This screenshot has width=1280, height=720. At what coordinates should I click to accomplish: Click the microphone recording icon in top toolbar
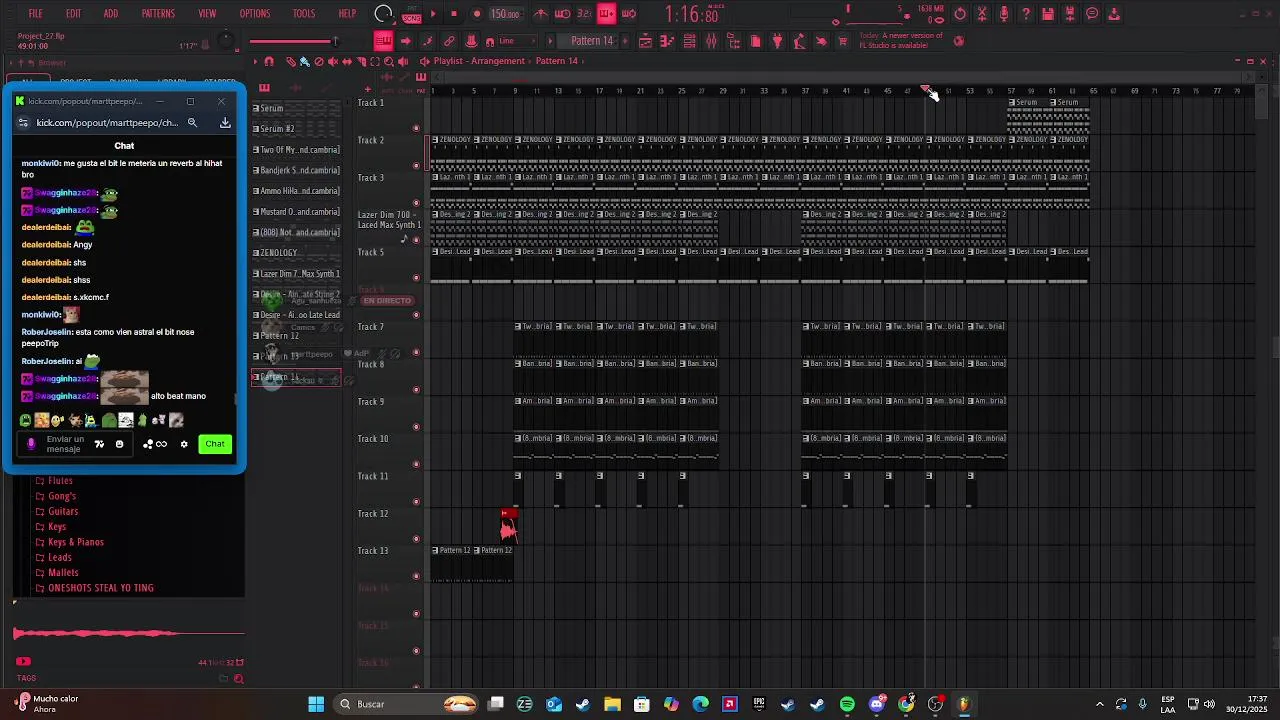[x=1004, y=14]
